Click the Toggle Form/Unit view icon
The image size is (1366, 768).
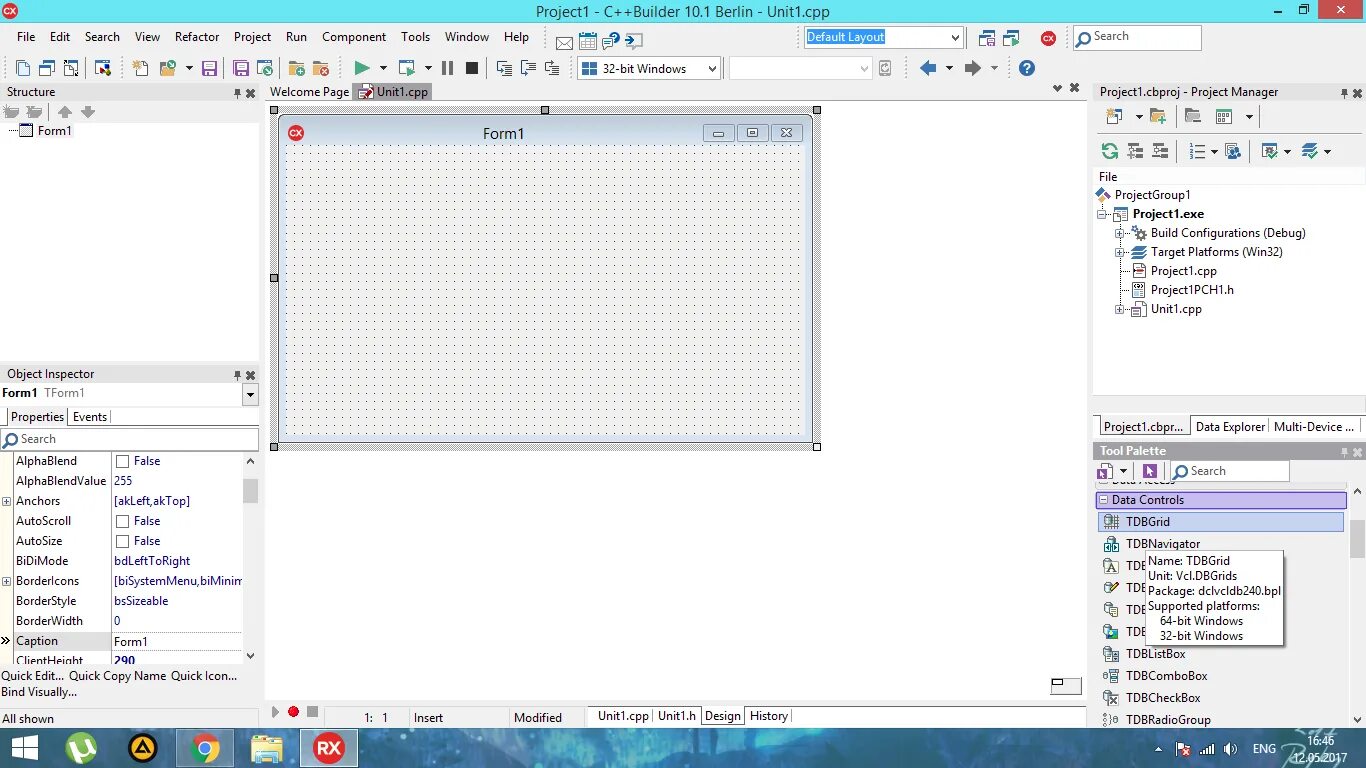71,68
